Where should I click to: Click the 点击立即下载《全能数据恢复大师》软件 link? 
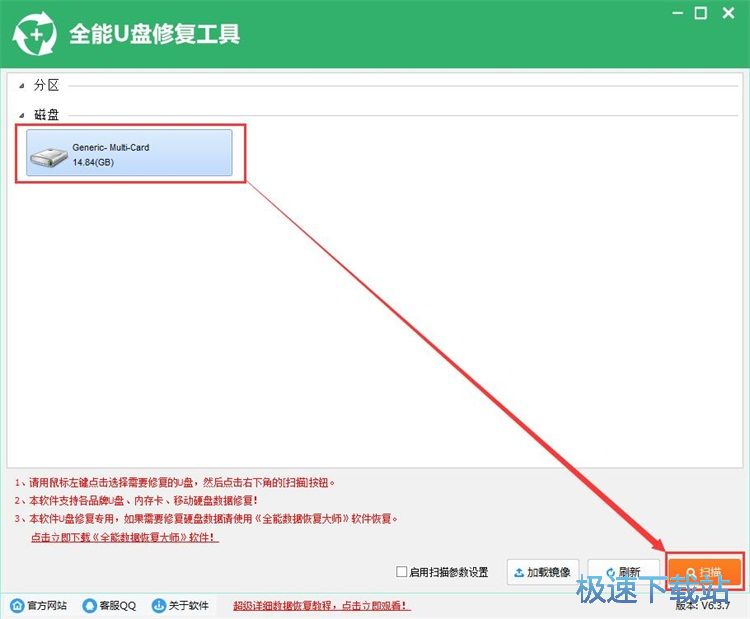coord(123,537)
